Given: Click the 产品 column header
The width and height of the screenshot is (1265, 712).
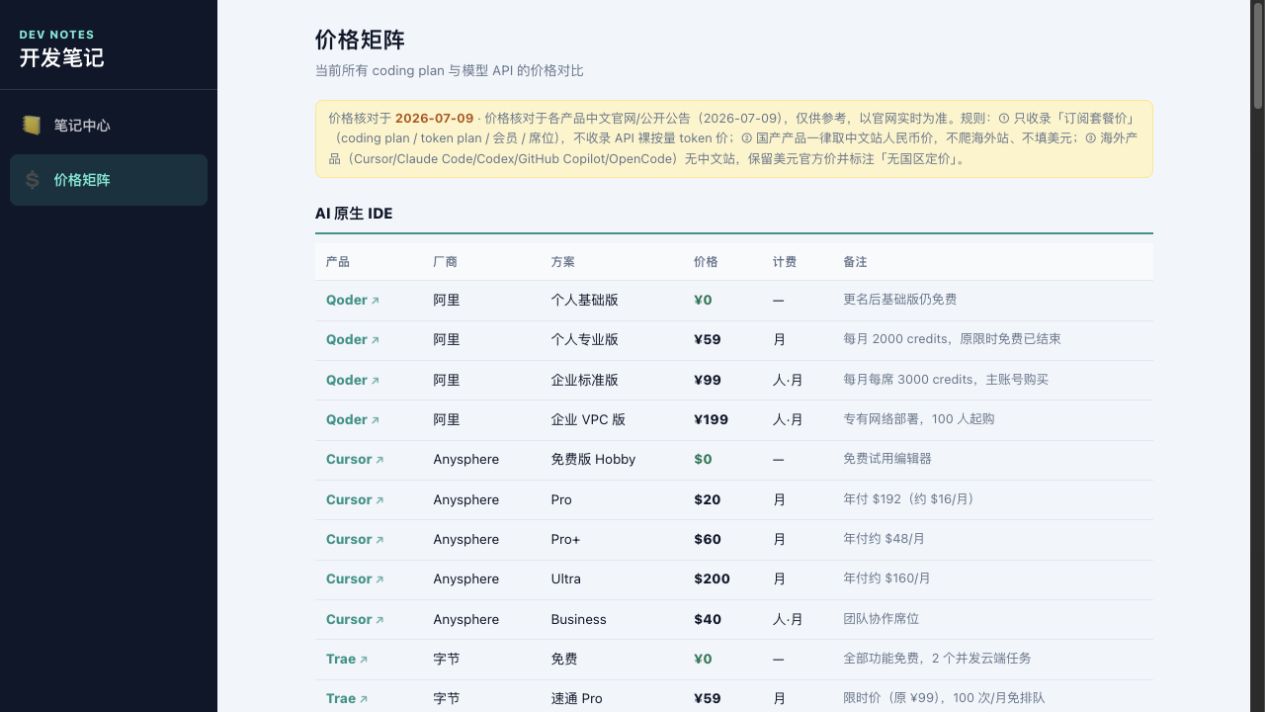Looking at the screenshot, I should point(338,262).
